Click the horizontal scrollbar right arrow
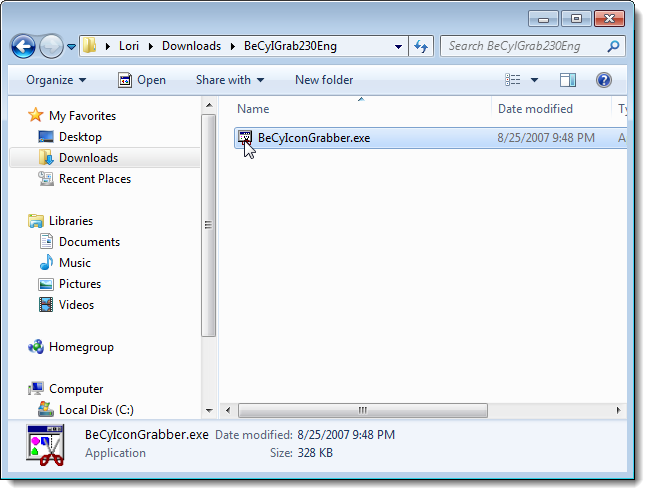650x495 pixels. (x=618, y=410)
